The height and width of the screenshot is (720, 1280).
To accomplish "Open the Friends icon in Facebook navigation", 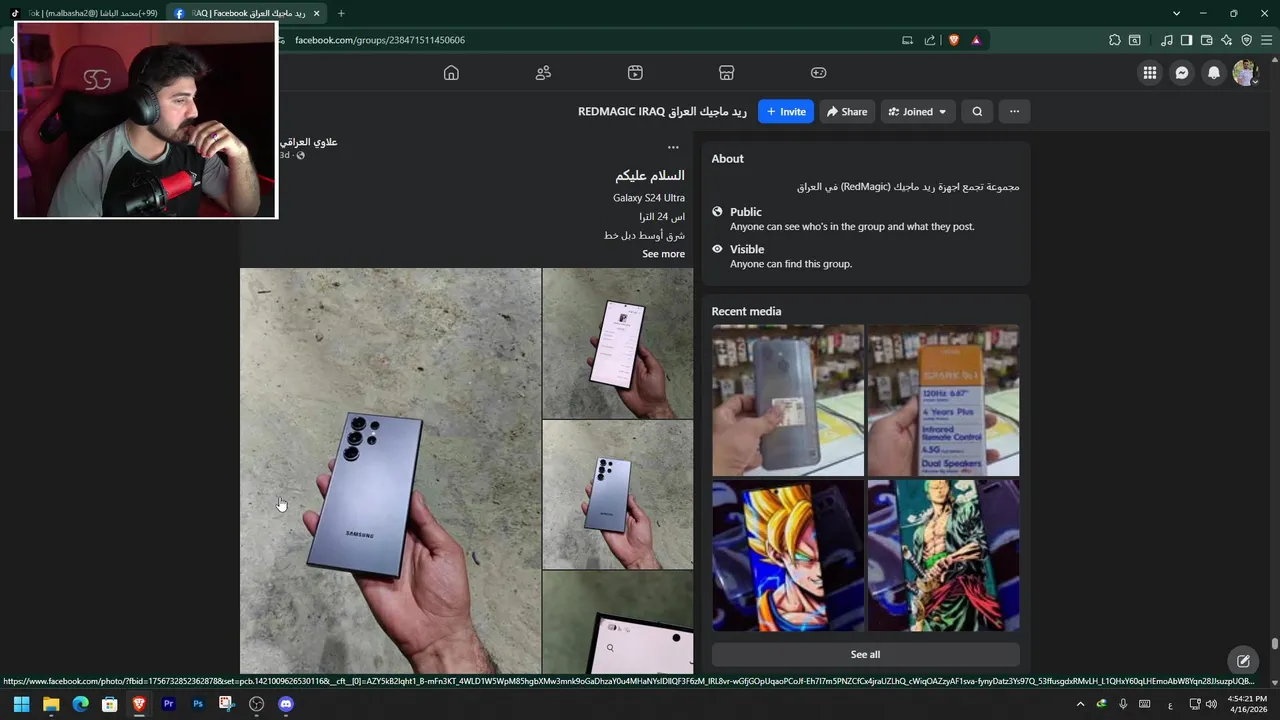I will [x=543, y=73].
